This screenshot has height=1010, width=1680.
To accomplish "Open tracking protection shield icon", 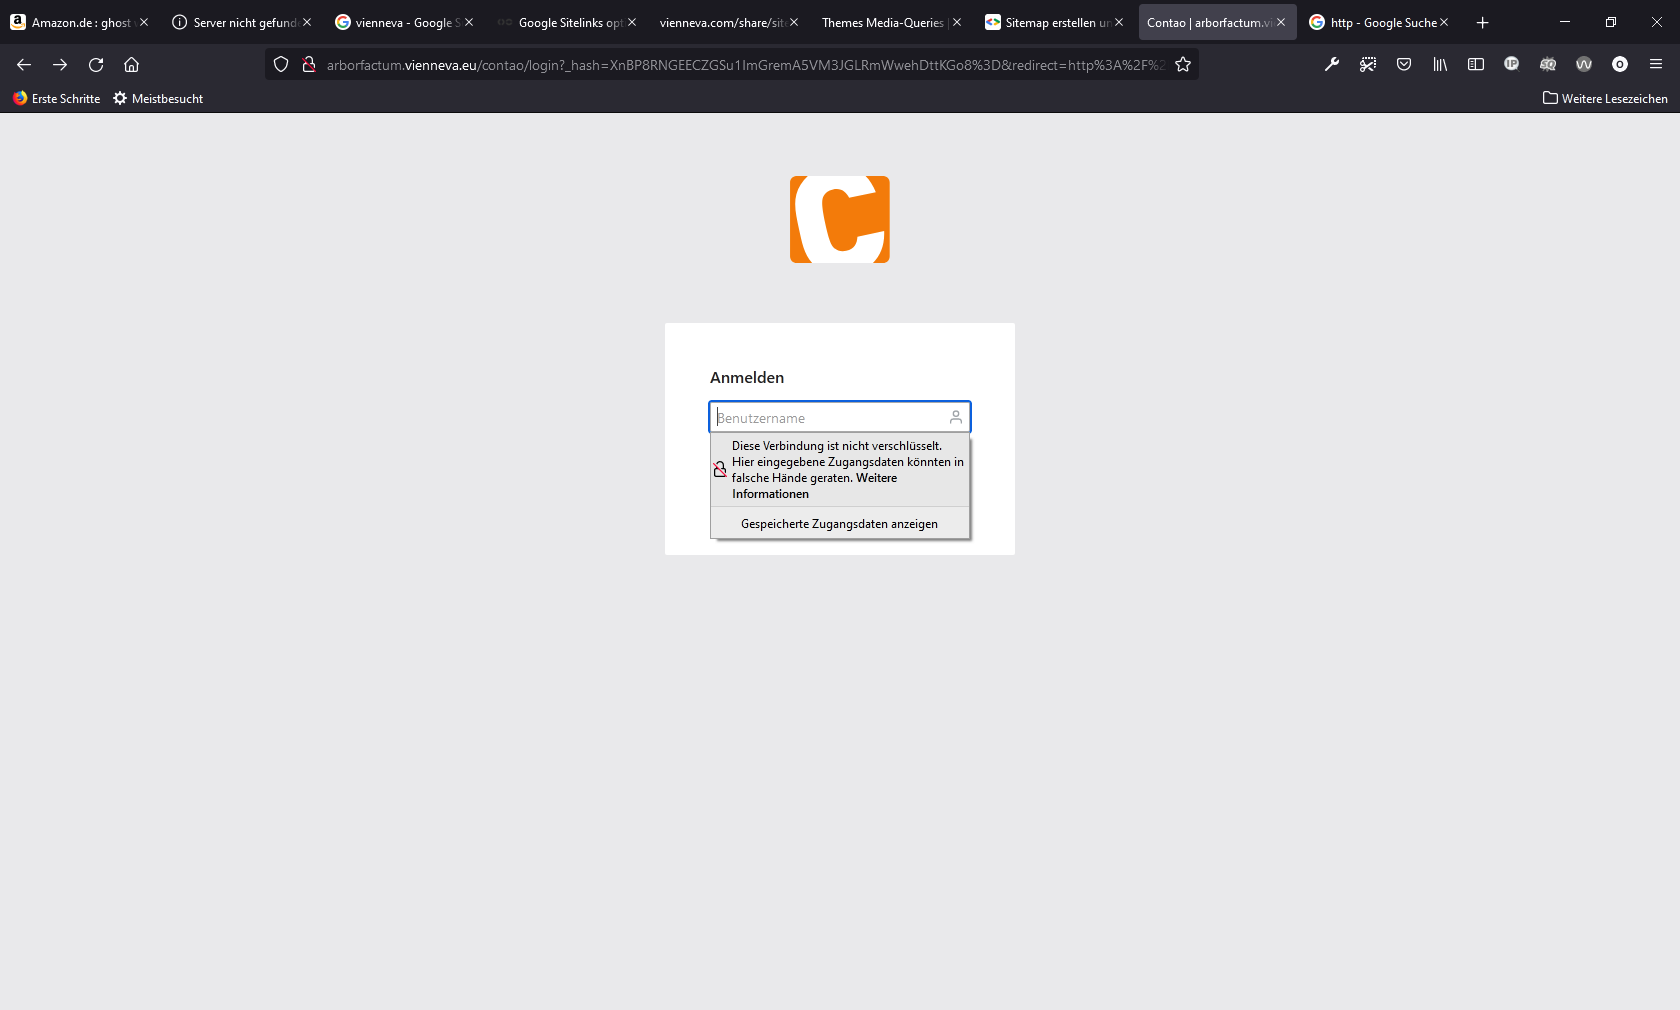I will pyautogui.click(x=281, y=65).
